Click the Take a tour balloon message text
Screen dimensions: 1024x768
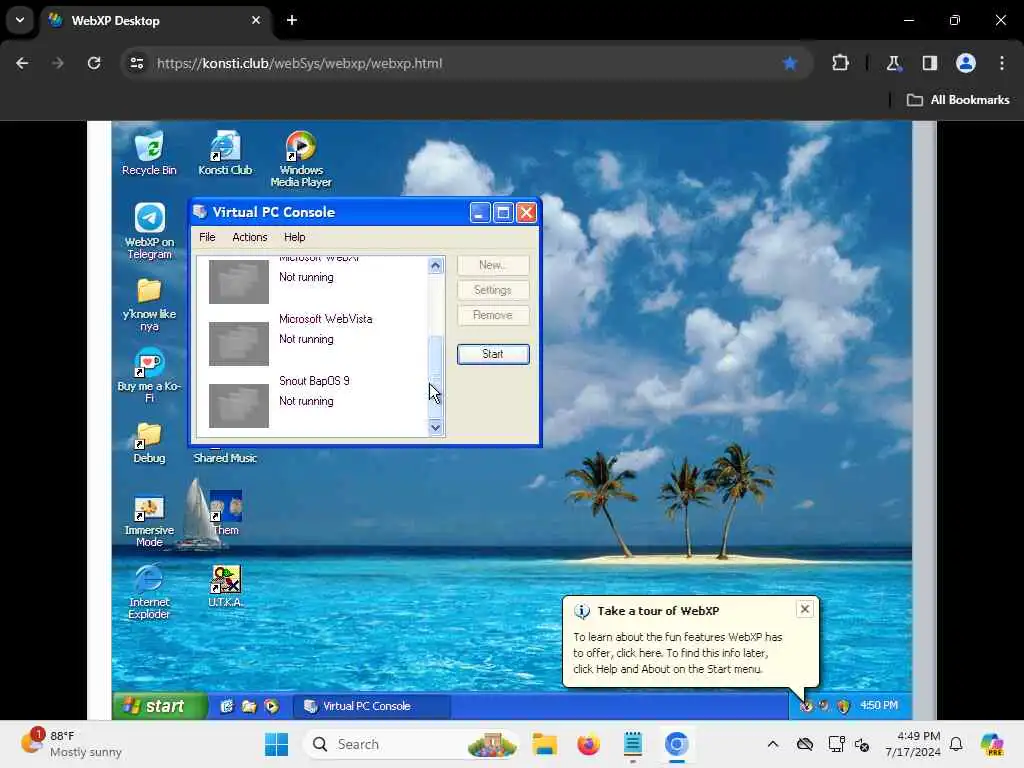coord(677,652)
